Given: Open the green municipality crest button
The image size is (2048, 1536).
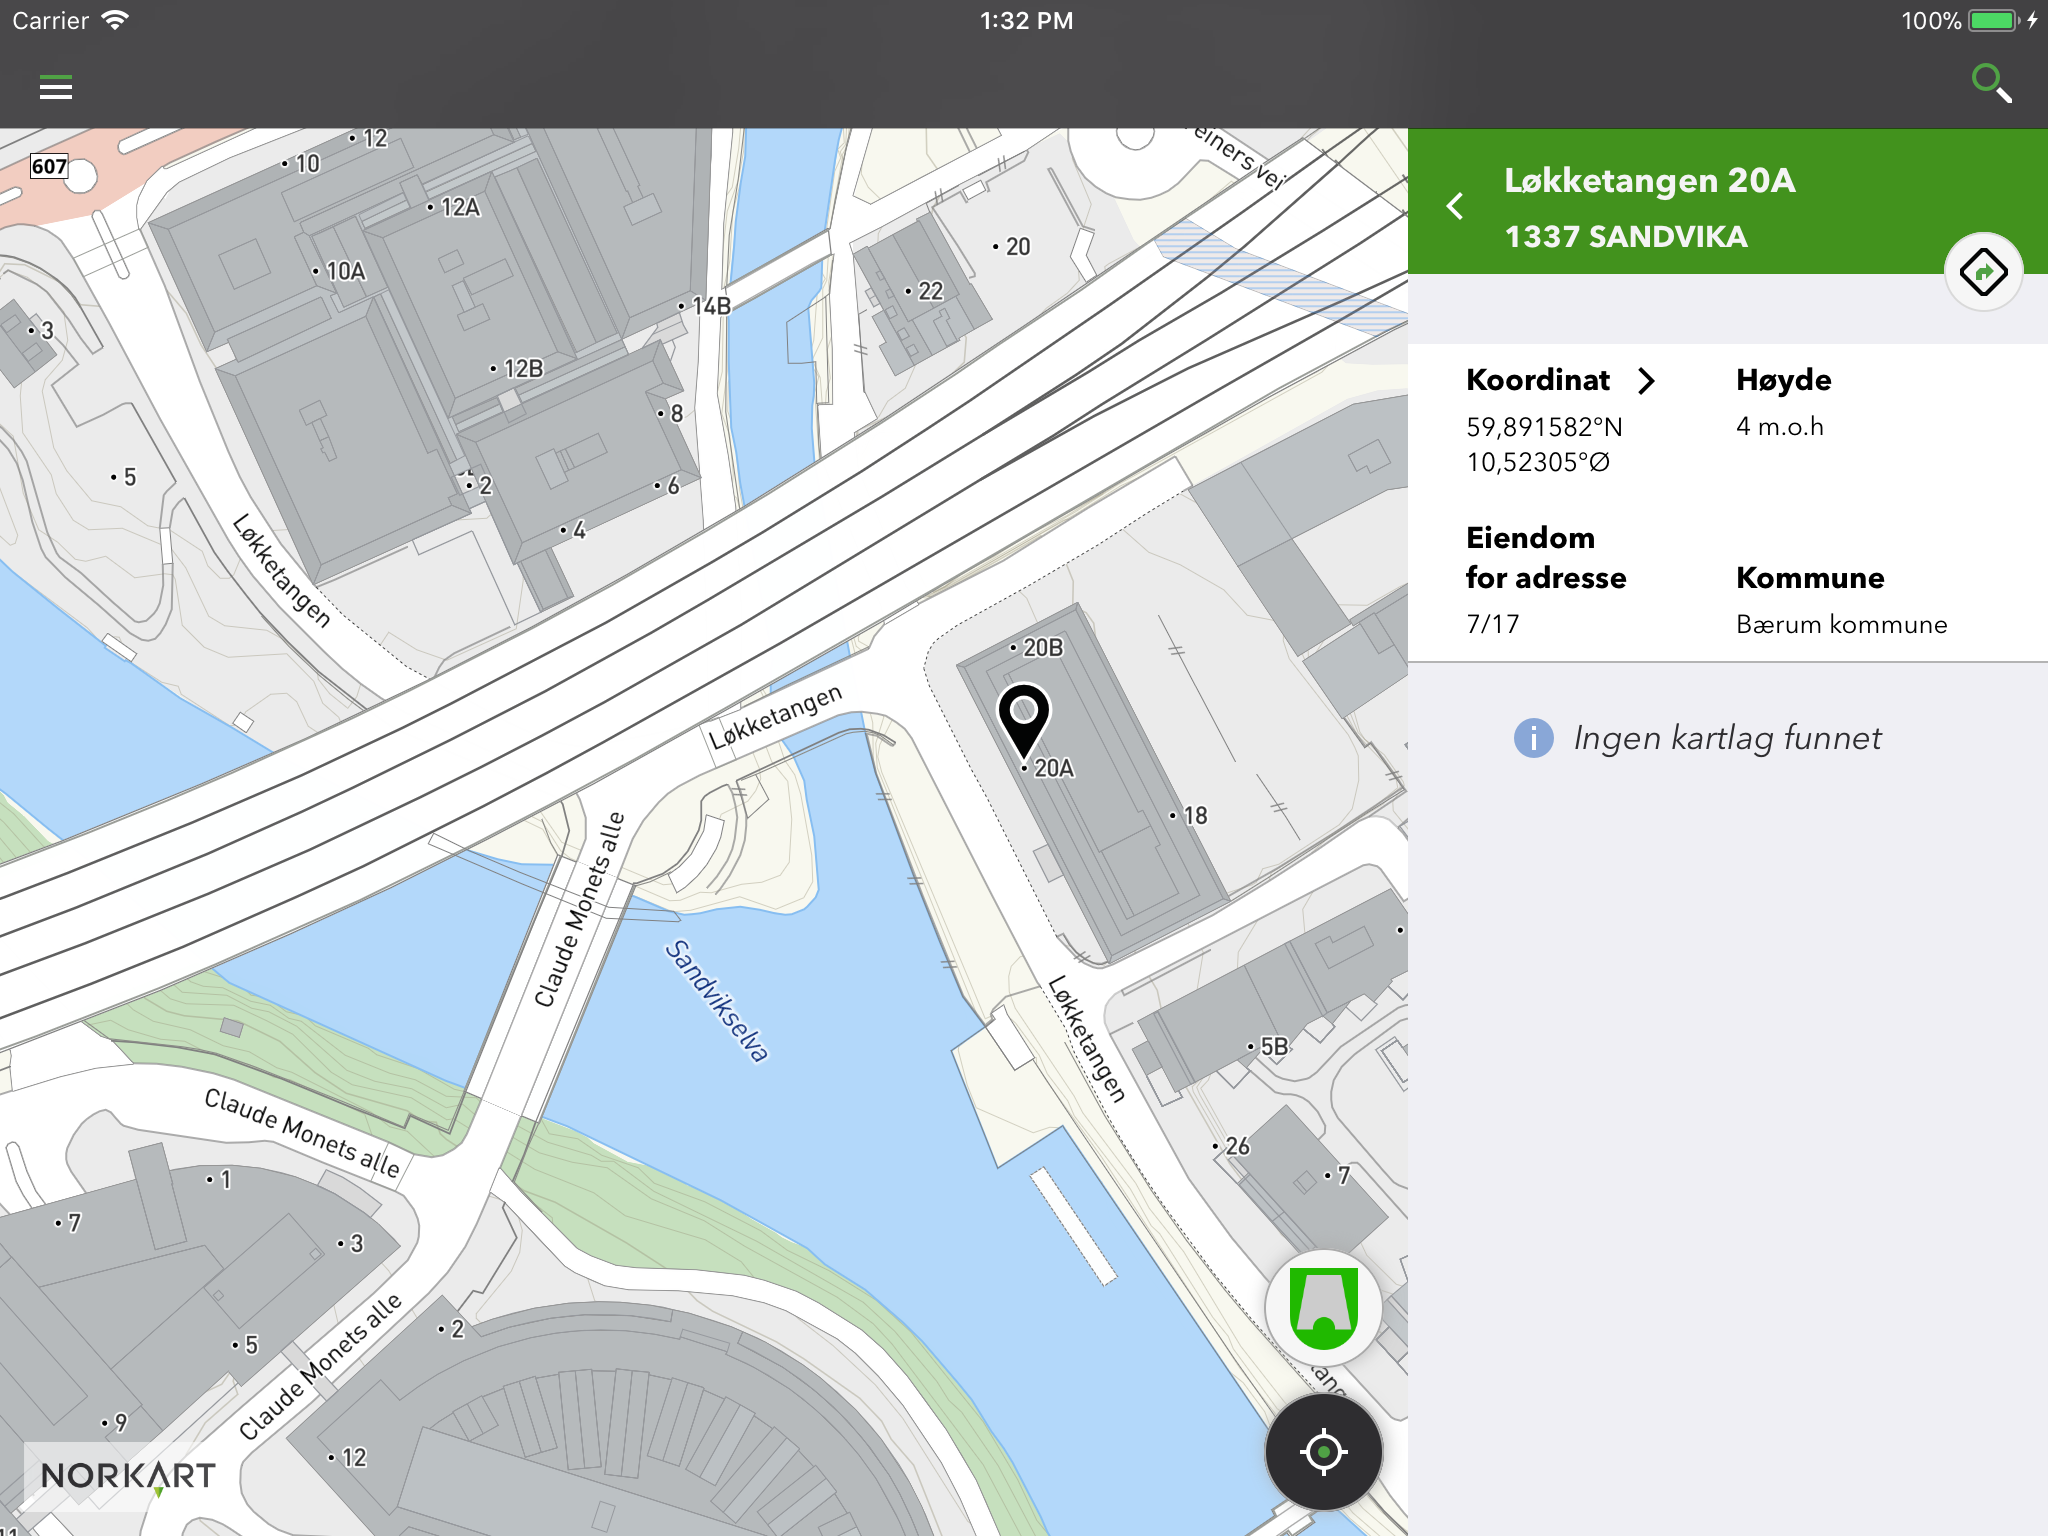Looking at the screenshot, I should [1324, 1308].
